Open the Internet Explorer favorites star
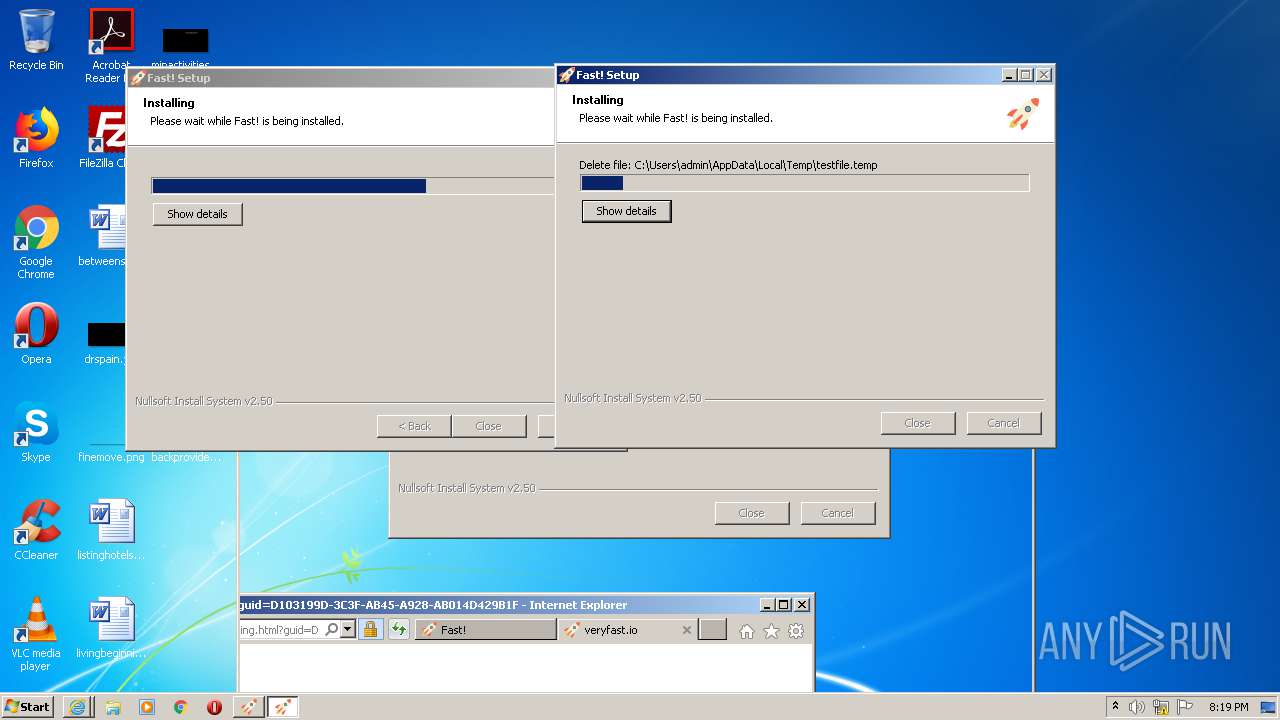Viewport: 1280px width, 720px height. point(771,631)
